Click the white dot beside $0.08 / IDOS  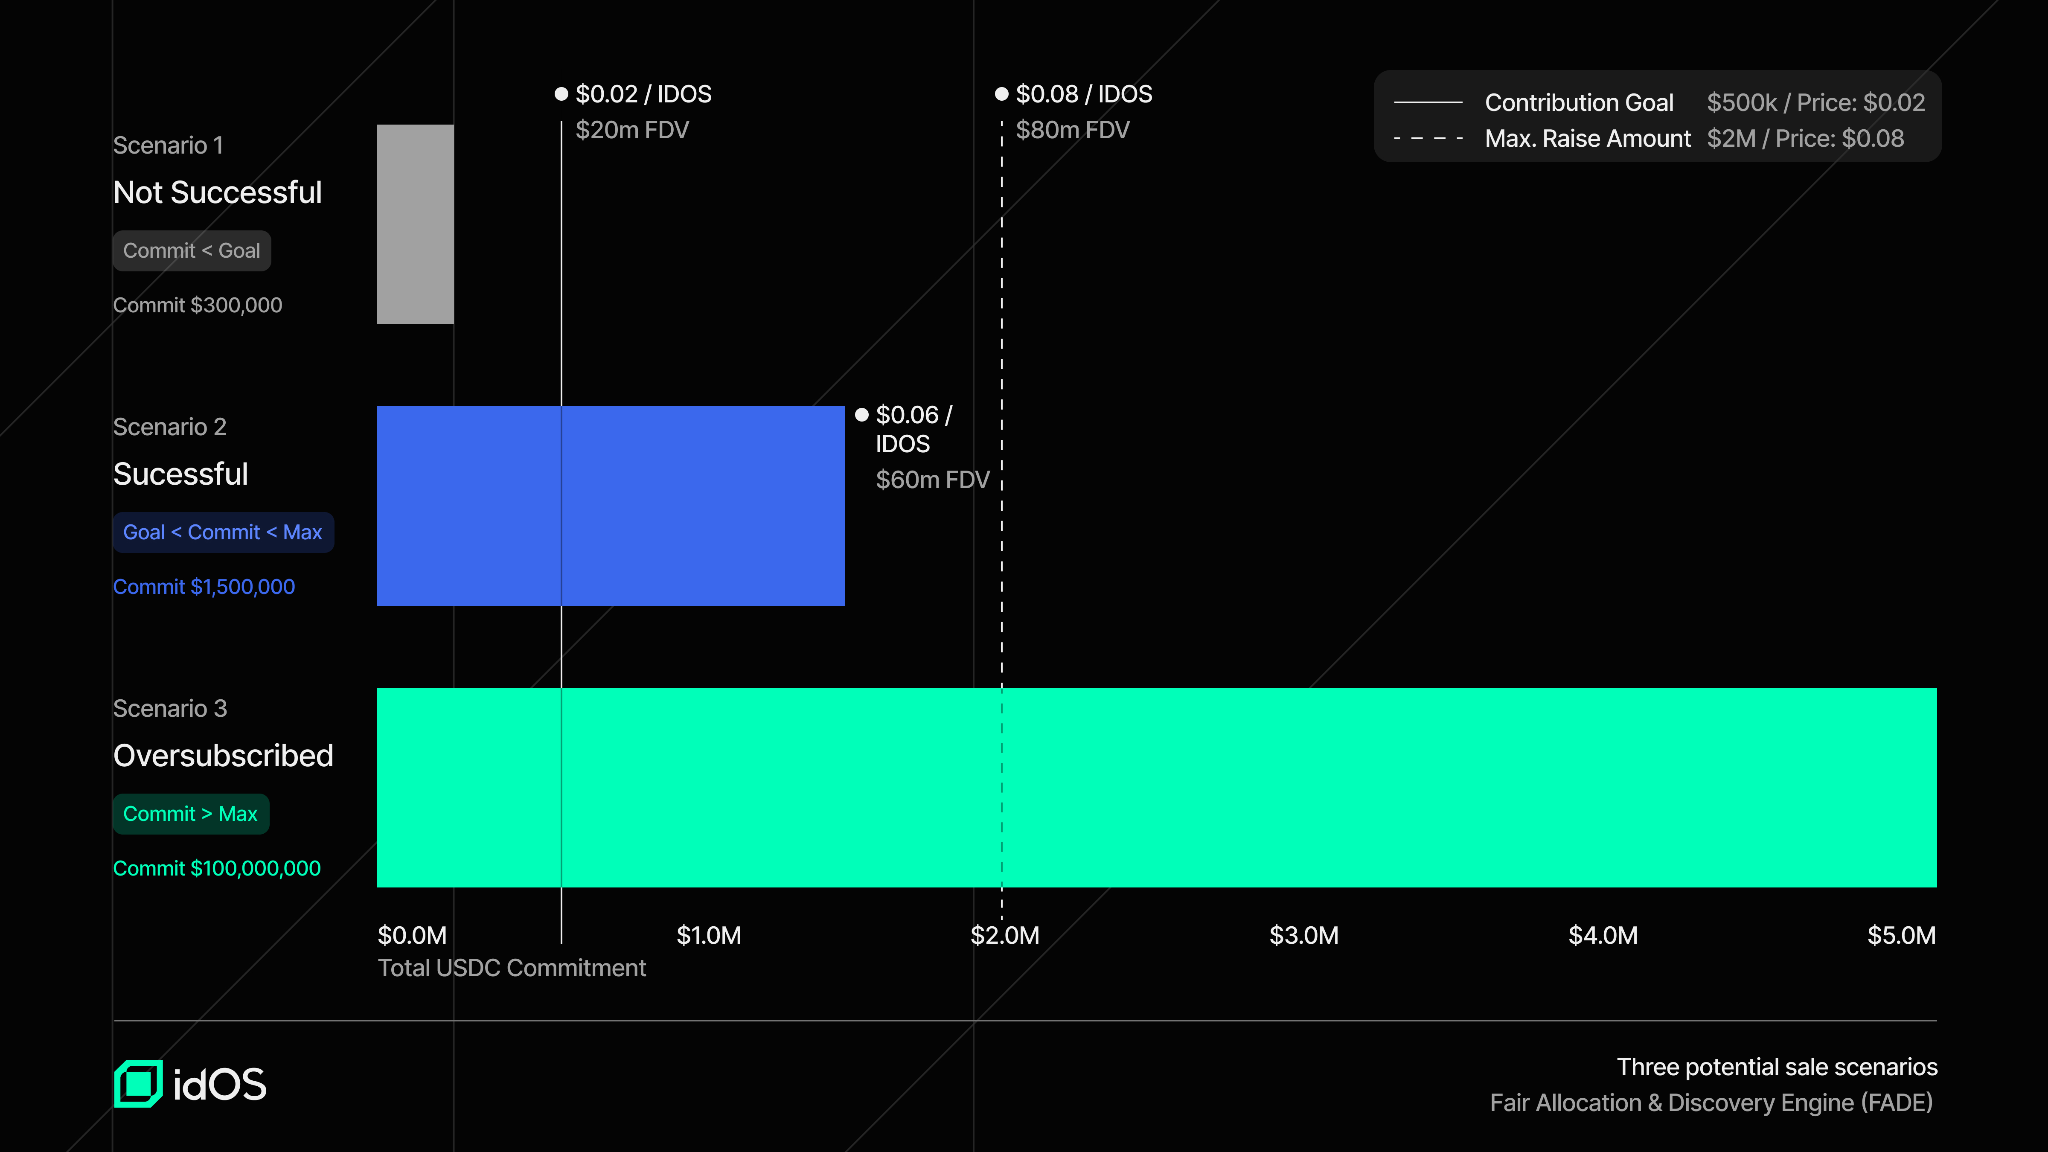[x=1001, y=94]
